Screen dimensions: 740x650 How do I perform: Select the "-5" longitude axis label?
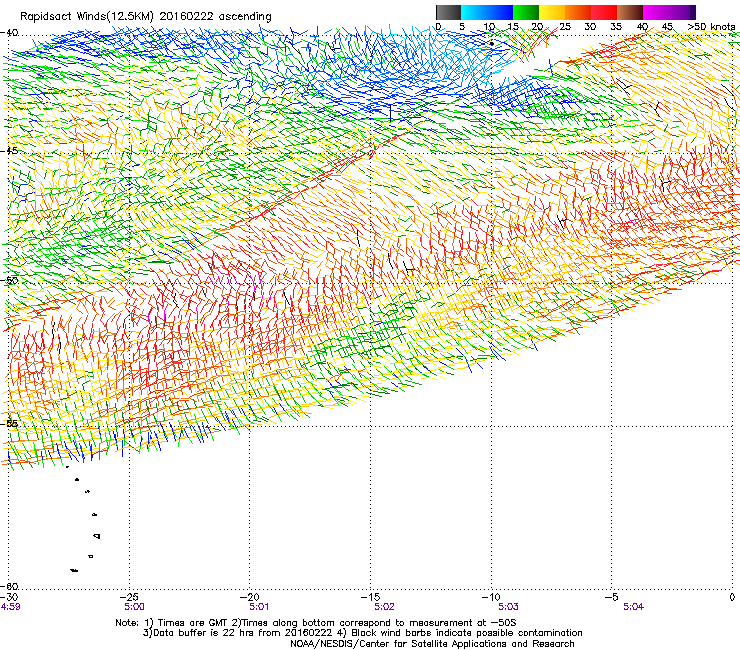pyautogui.click(x=611, y=597)
